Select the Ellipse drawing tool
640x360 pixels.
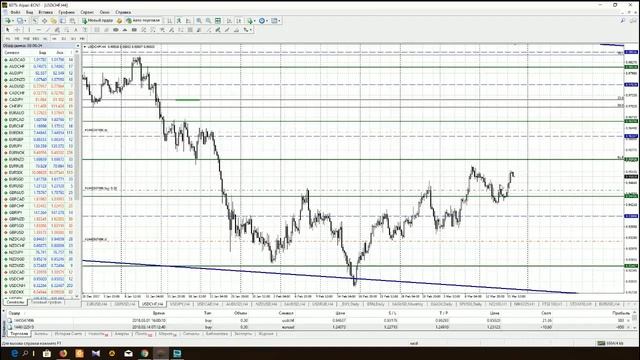click(116, 30)
